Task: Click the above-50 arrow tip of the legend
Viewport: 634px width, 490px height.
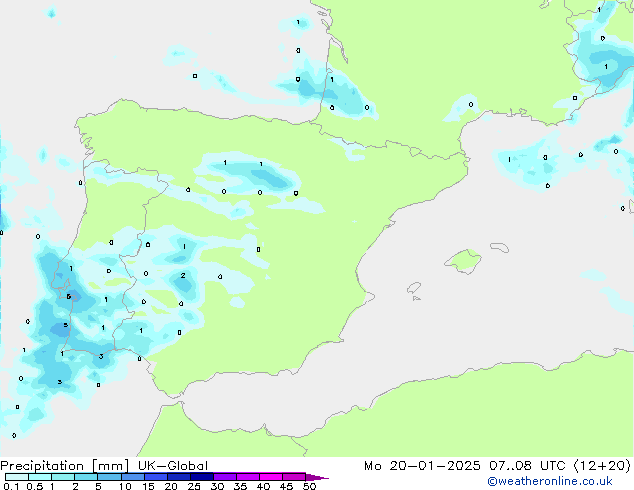Action: [x=317, y=477]
